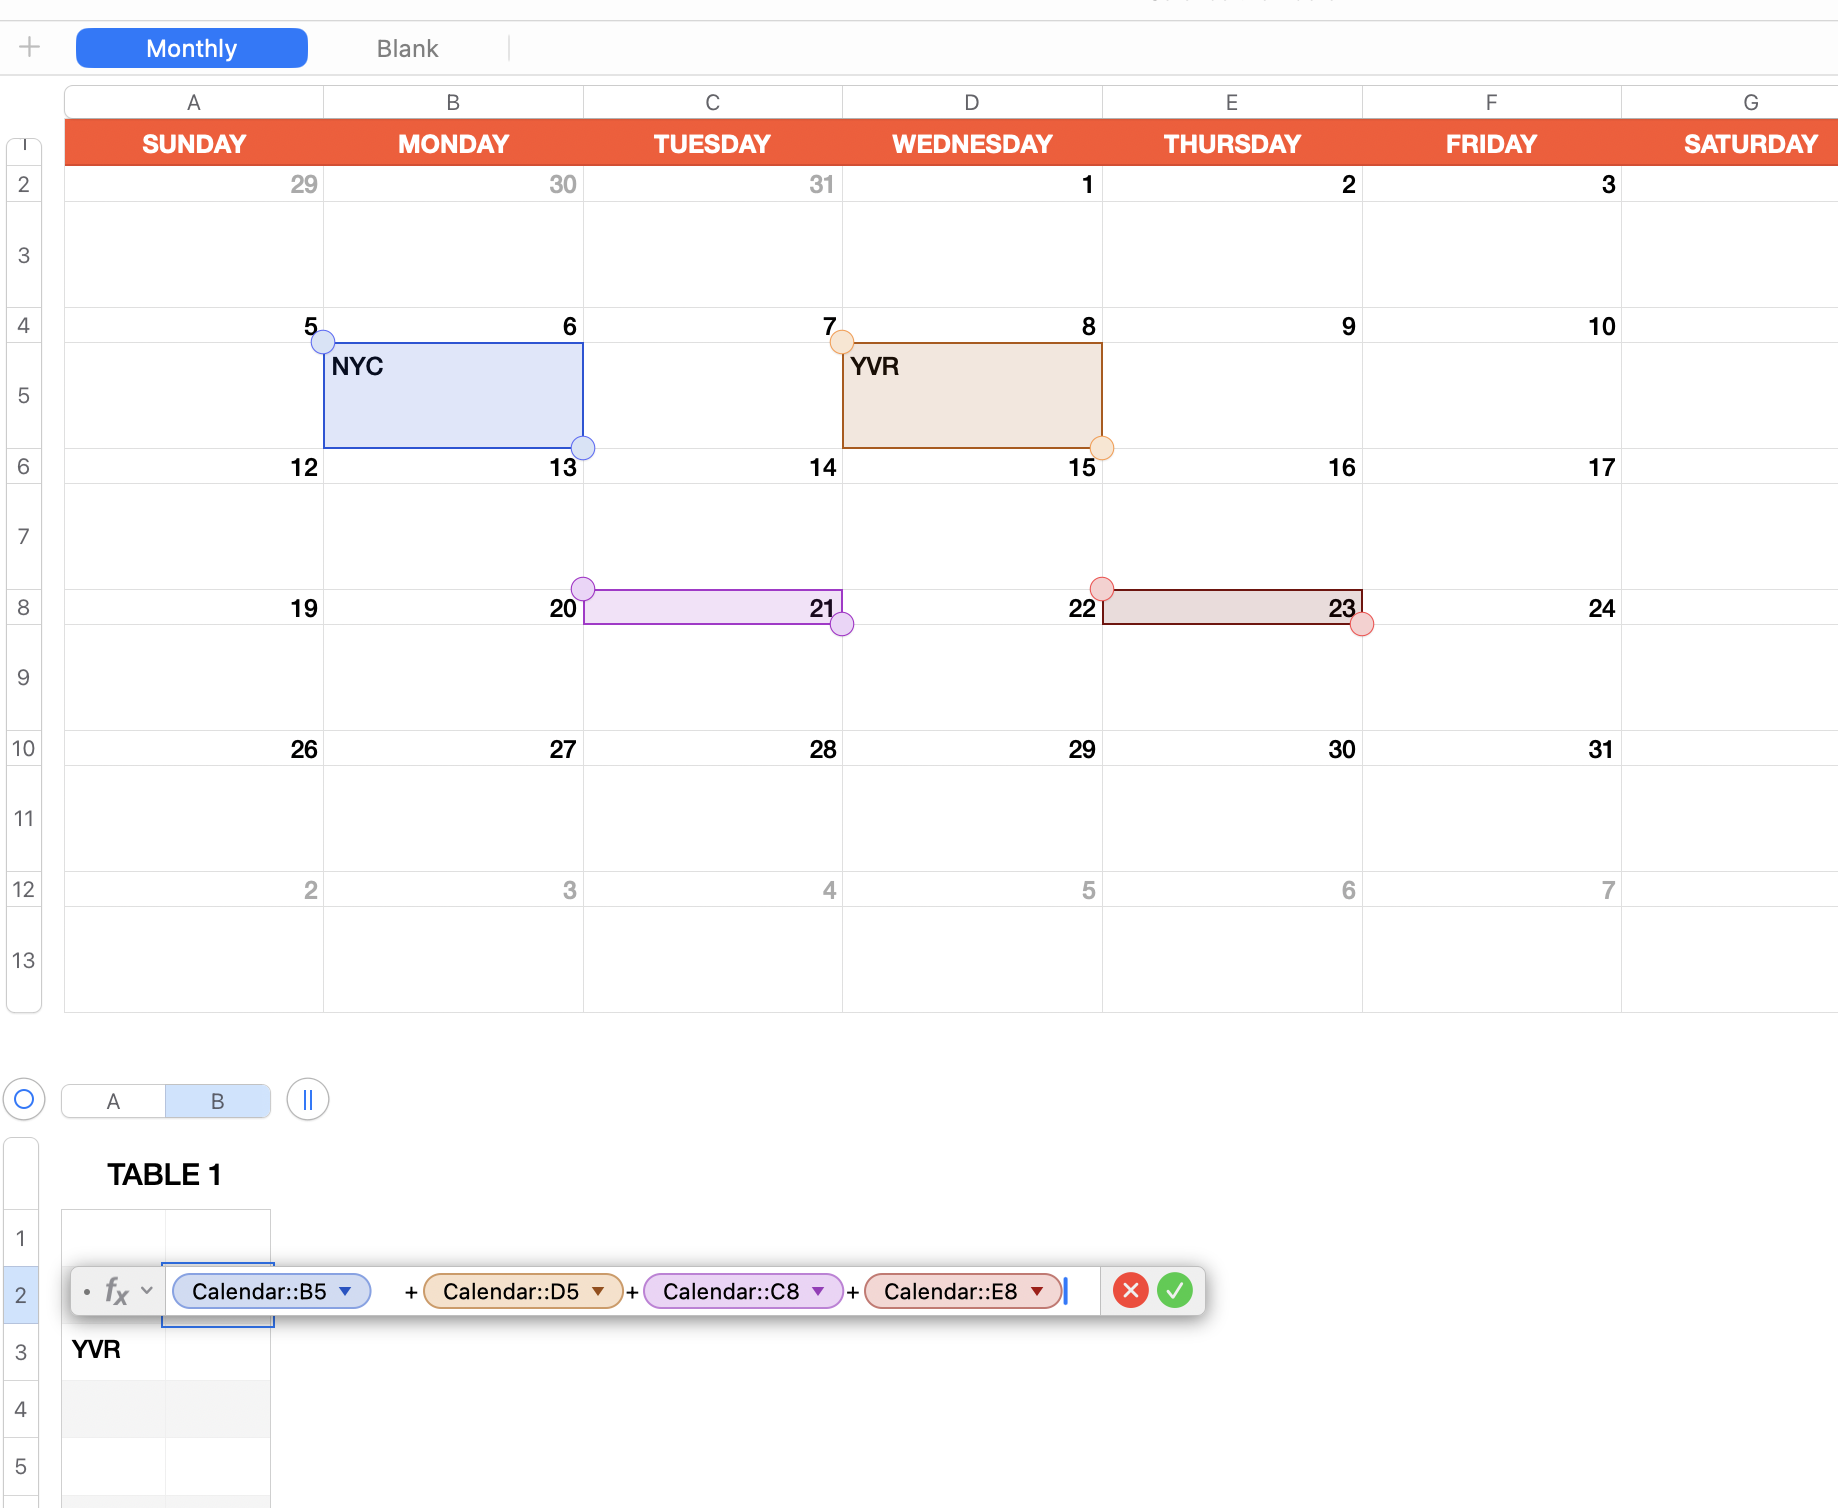Viewport: 1838px width, 1508px height.
Task: Click the date 27 cell
Action: pos(454,749)
